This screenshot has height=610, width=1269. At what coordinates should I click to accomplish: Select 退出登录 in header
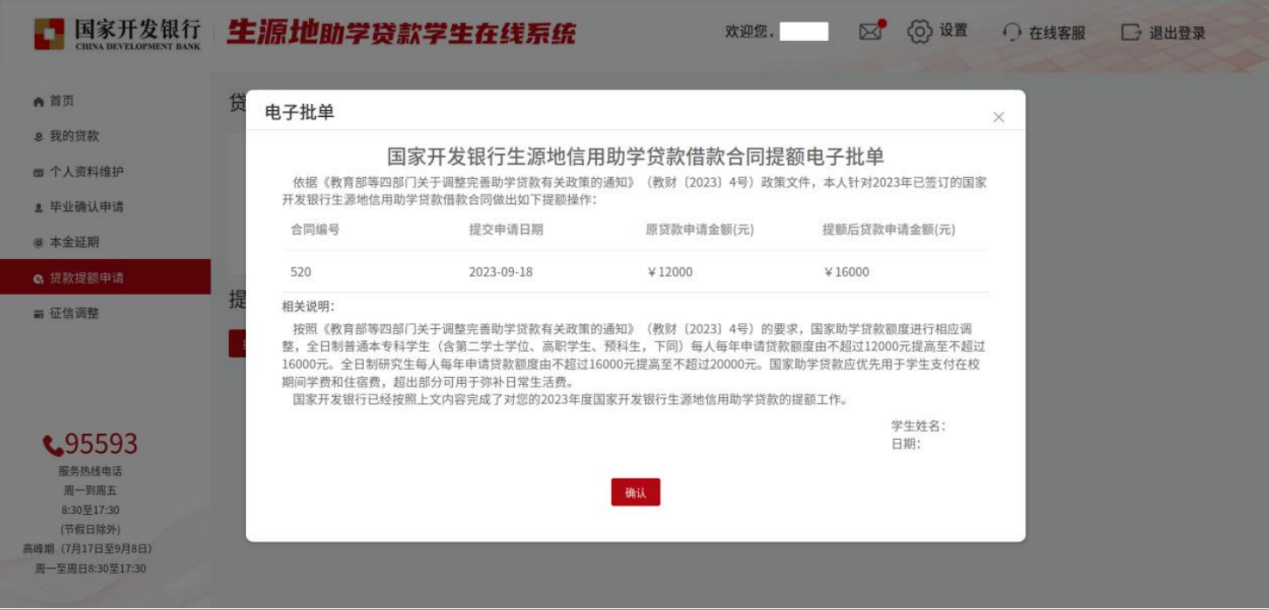click(1177, 32)
